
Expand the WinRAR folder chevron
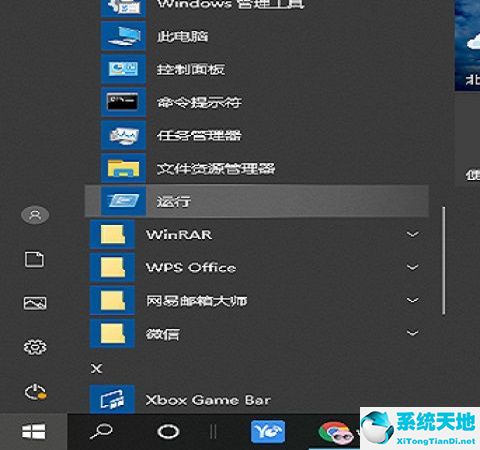(413, 234)
